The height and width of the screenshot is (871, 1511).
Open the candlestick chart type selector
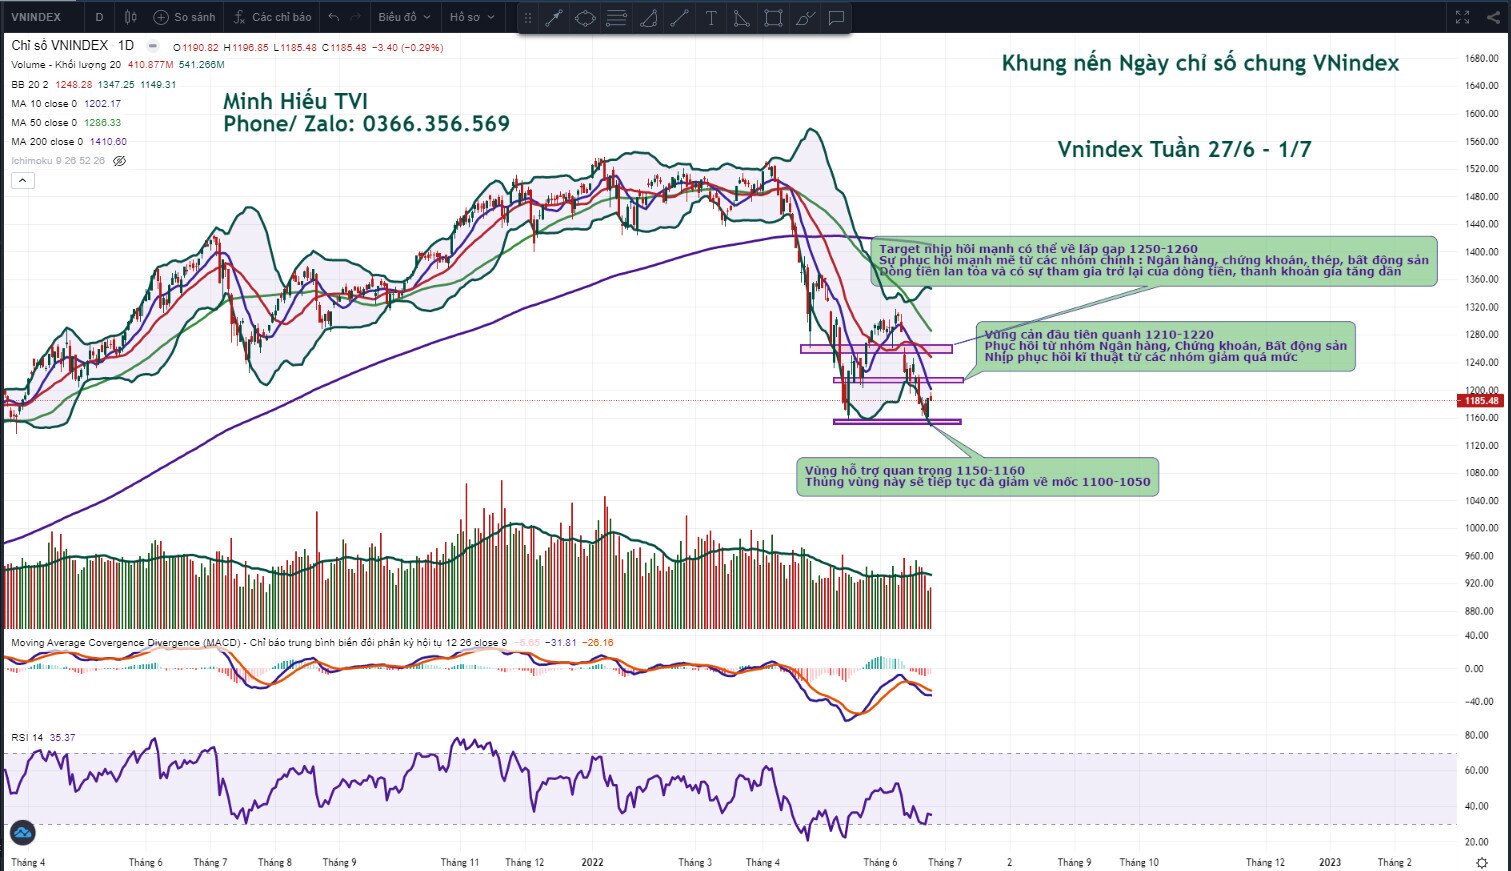tap(131, 17)
